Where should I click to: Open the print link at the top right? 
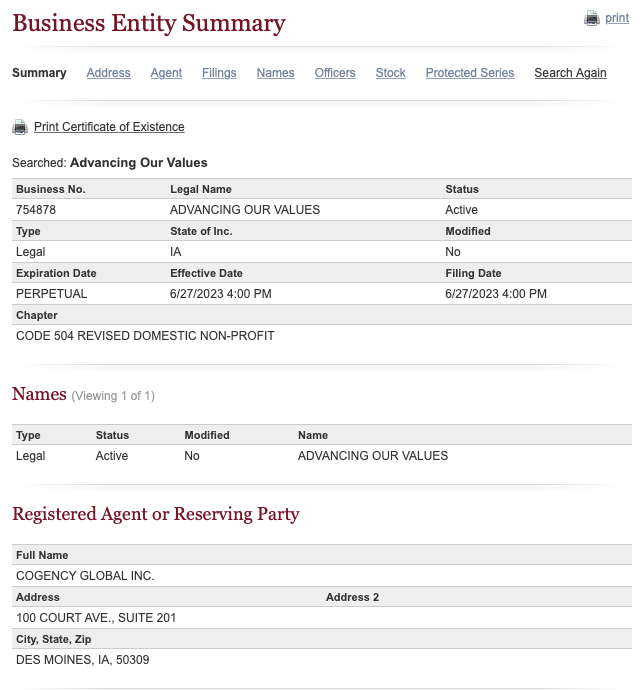617,18
